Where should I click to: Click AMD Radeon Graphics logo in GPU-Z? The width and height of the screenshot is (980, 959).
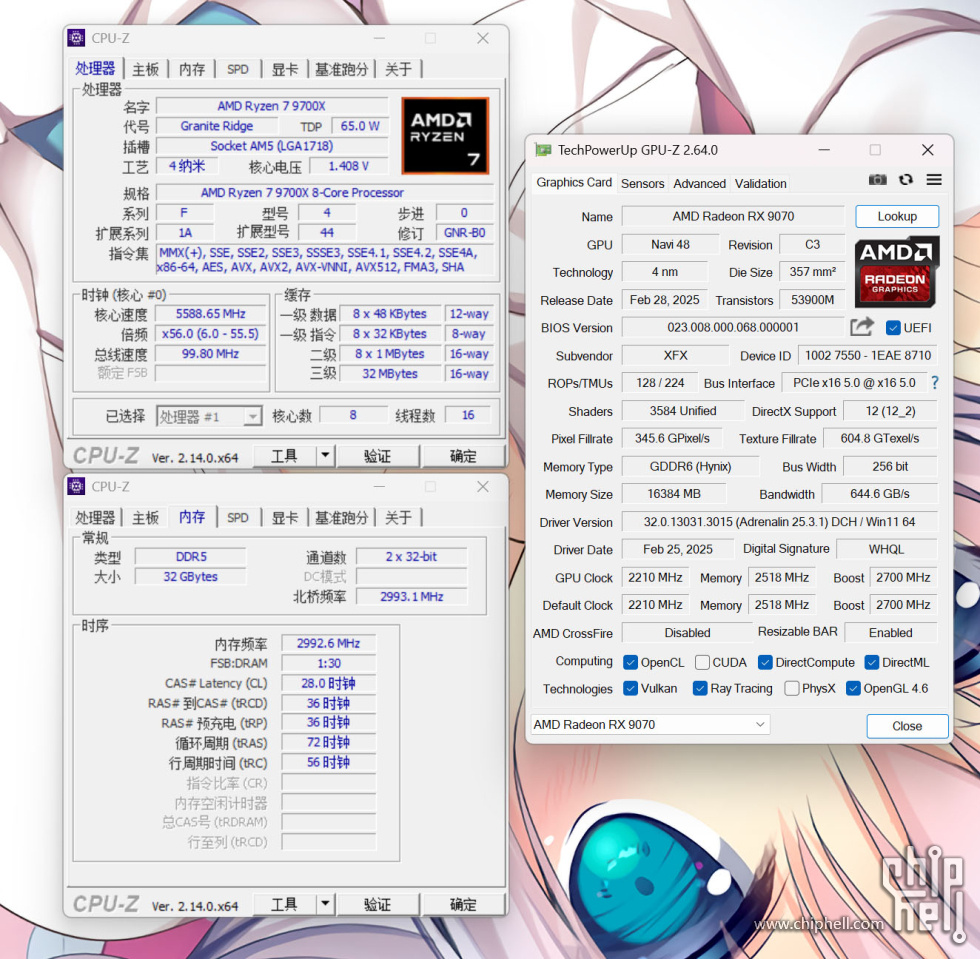click(x=896, y=272)
